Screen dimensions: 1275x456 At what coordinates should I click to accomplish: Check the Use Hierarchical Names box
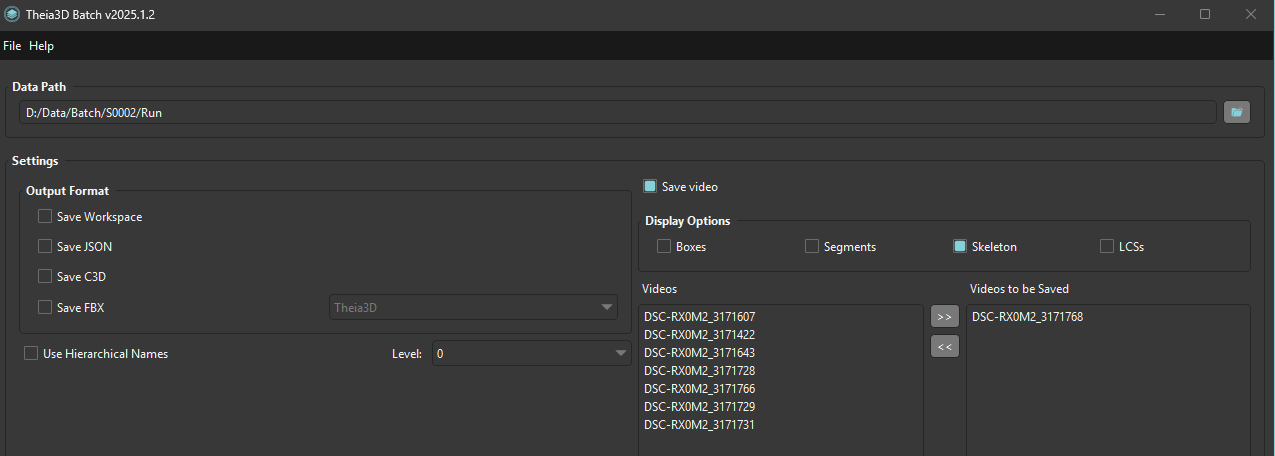(31, 353)
